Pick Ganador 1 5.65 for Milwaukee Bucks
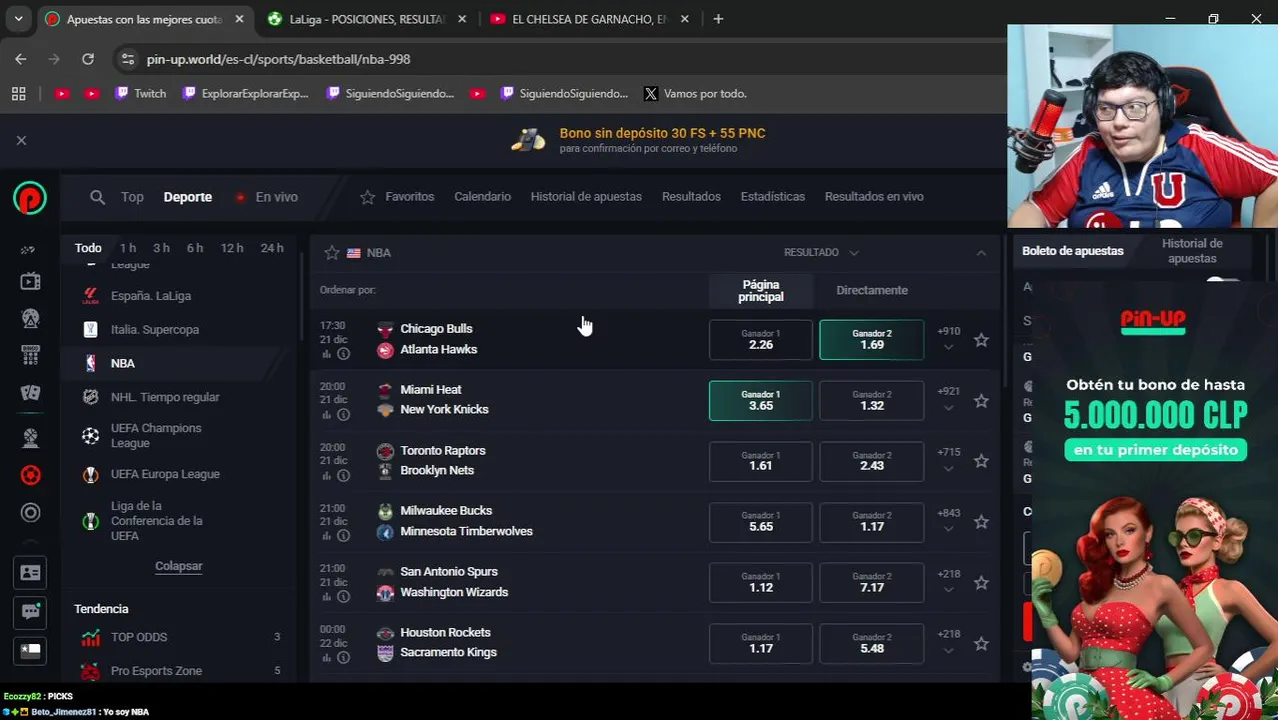The image size is (1278, 720). click(x=760, y=522)
